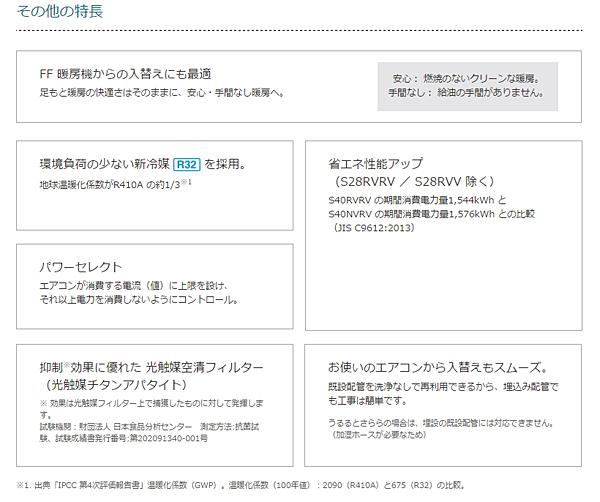The height and width of the screenshot is (502, 600).
Task: Click text 試験機関：財団法人 日本食品分析センター
Action: pyautogui.click(x=116, y=426)
